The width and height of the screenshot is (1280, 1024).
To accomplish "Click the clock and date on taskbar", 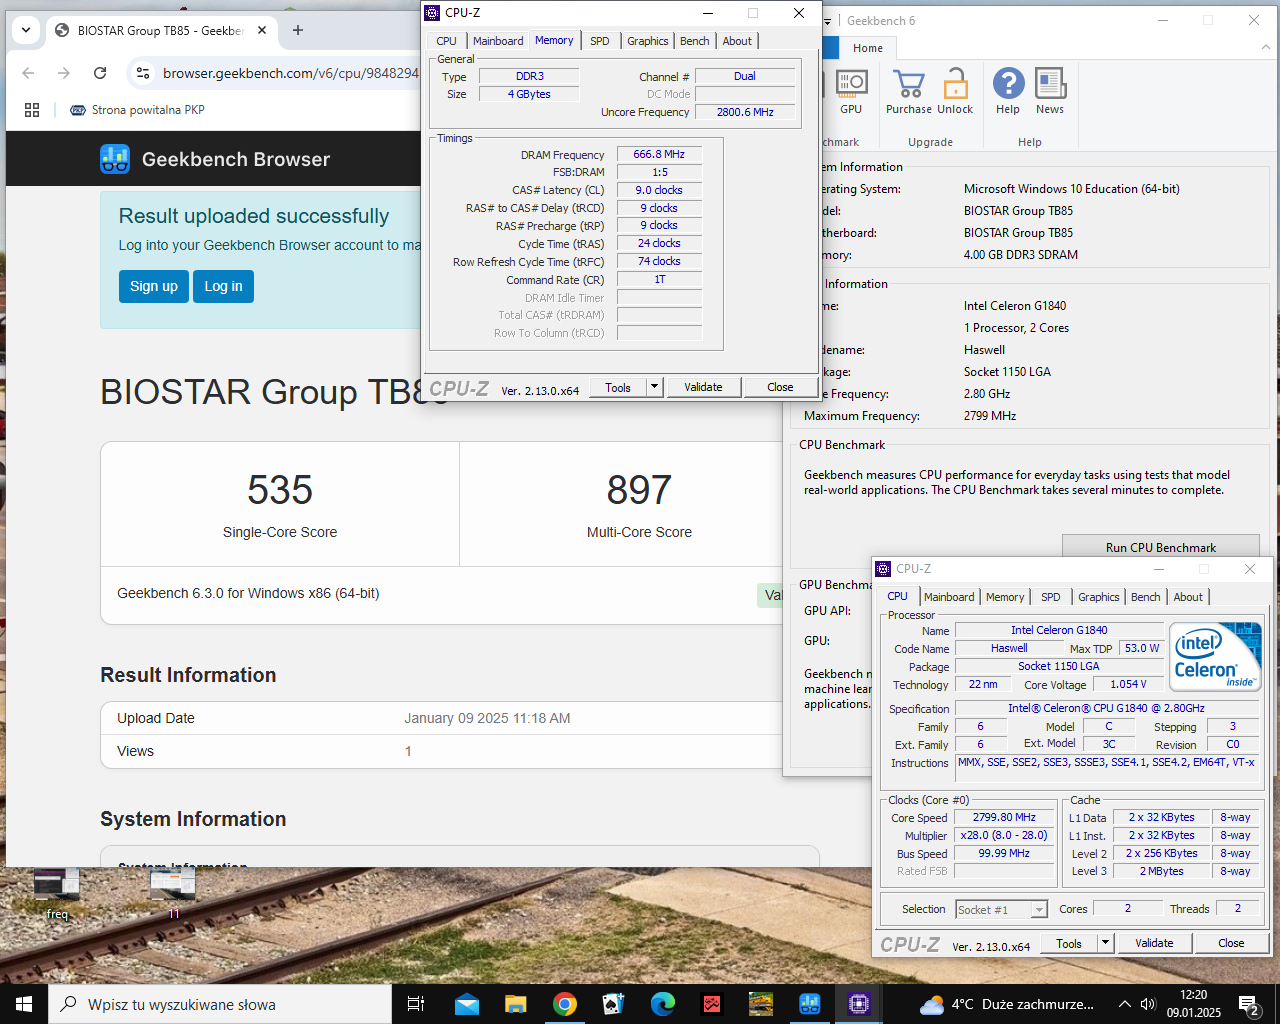I will point(1193,1004).
